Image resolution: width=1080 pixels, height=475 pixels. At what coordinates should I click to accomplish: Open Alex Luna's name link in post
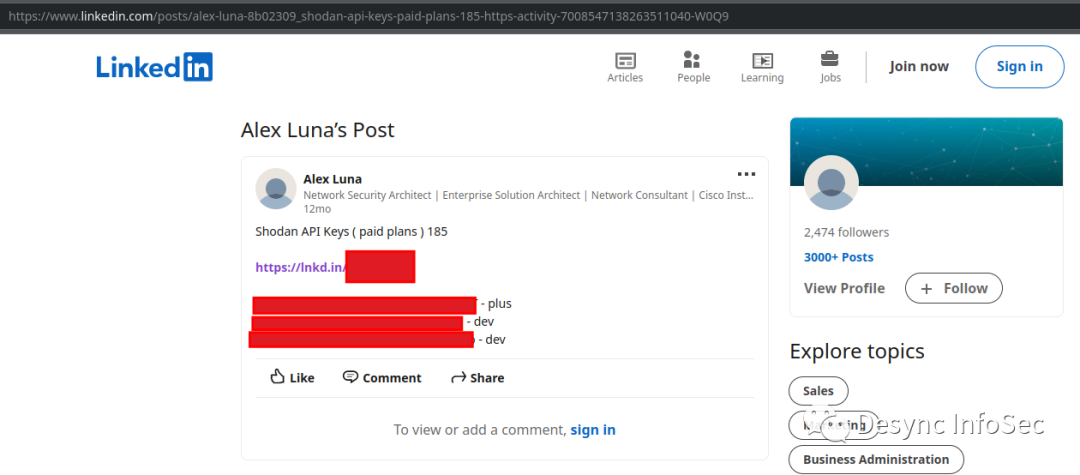332,179
